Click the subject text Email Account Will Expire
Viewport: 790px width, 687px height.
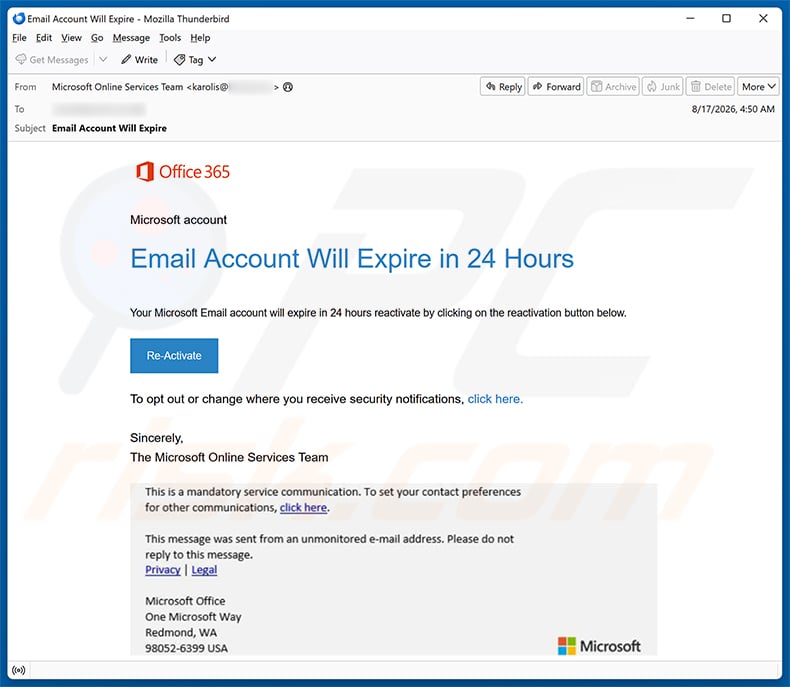click(x=109, y=128)
